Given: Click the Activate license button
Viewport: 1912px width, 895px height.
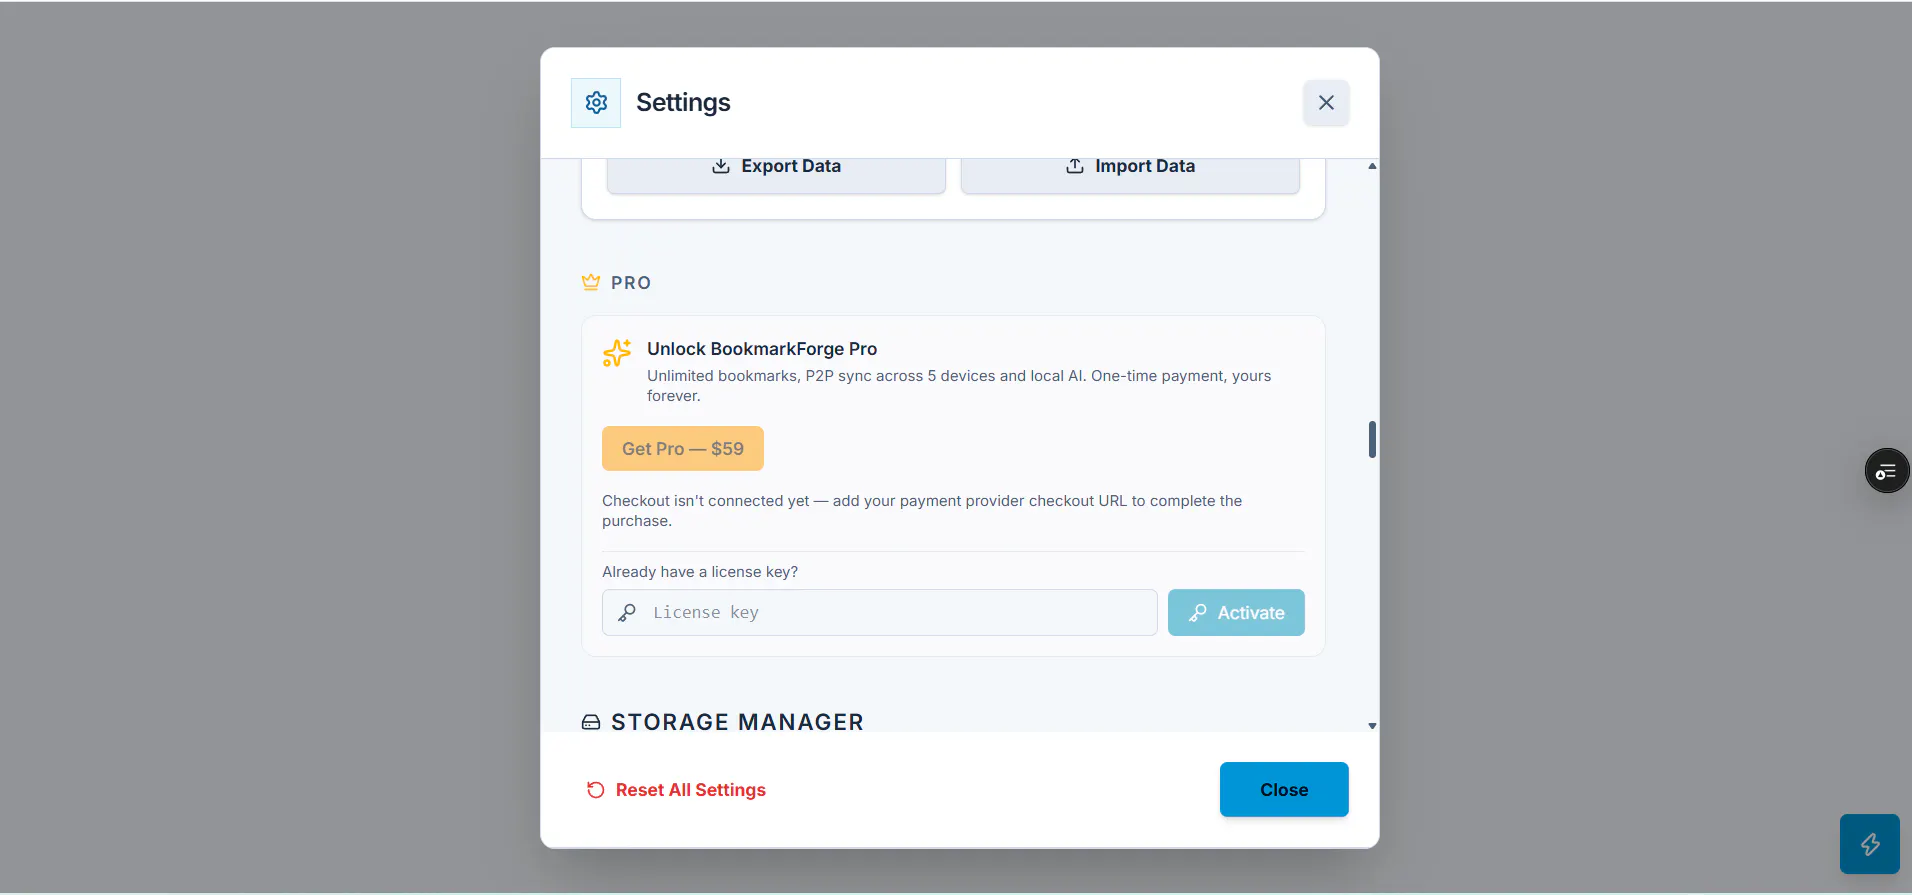Looking at the screenshot, I should click(x=1236, y=612).
